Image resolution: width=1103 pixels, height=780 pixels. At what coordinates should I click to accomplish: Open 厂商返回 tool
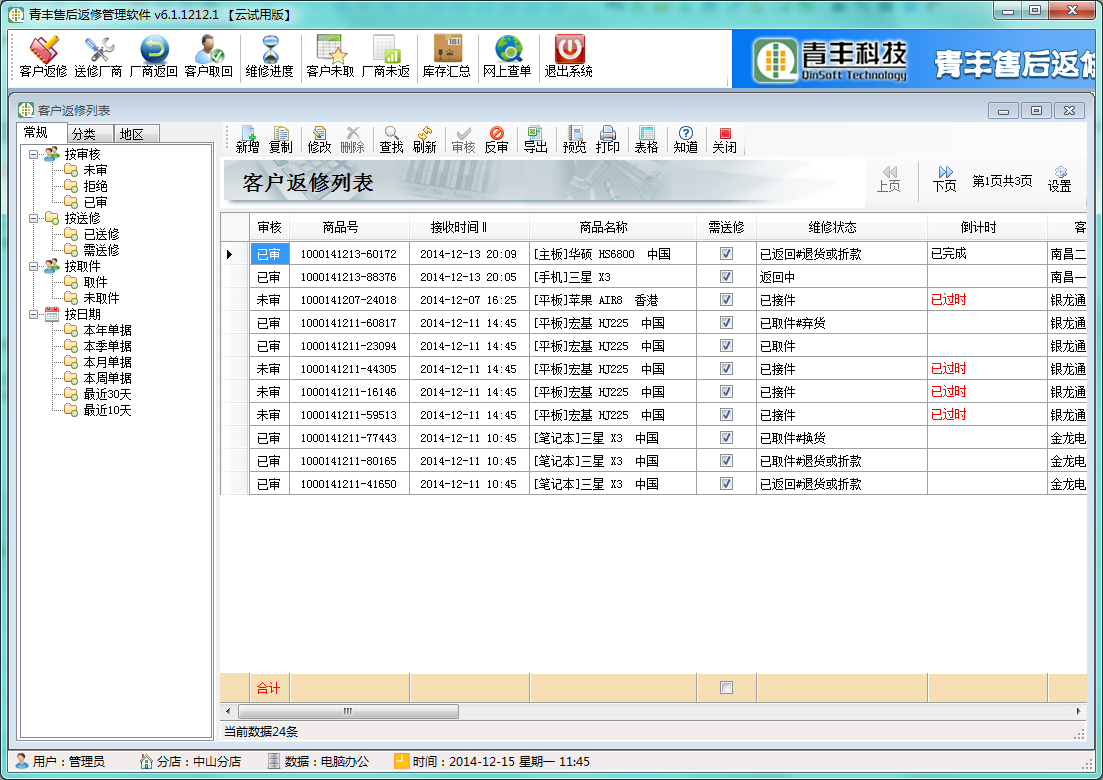pos(153,58)
